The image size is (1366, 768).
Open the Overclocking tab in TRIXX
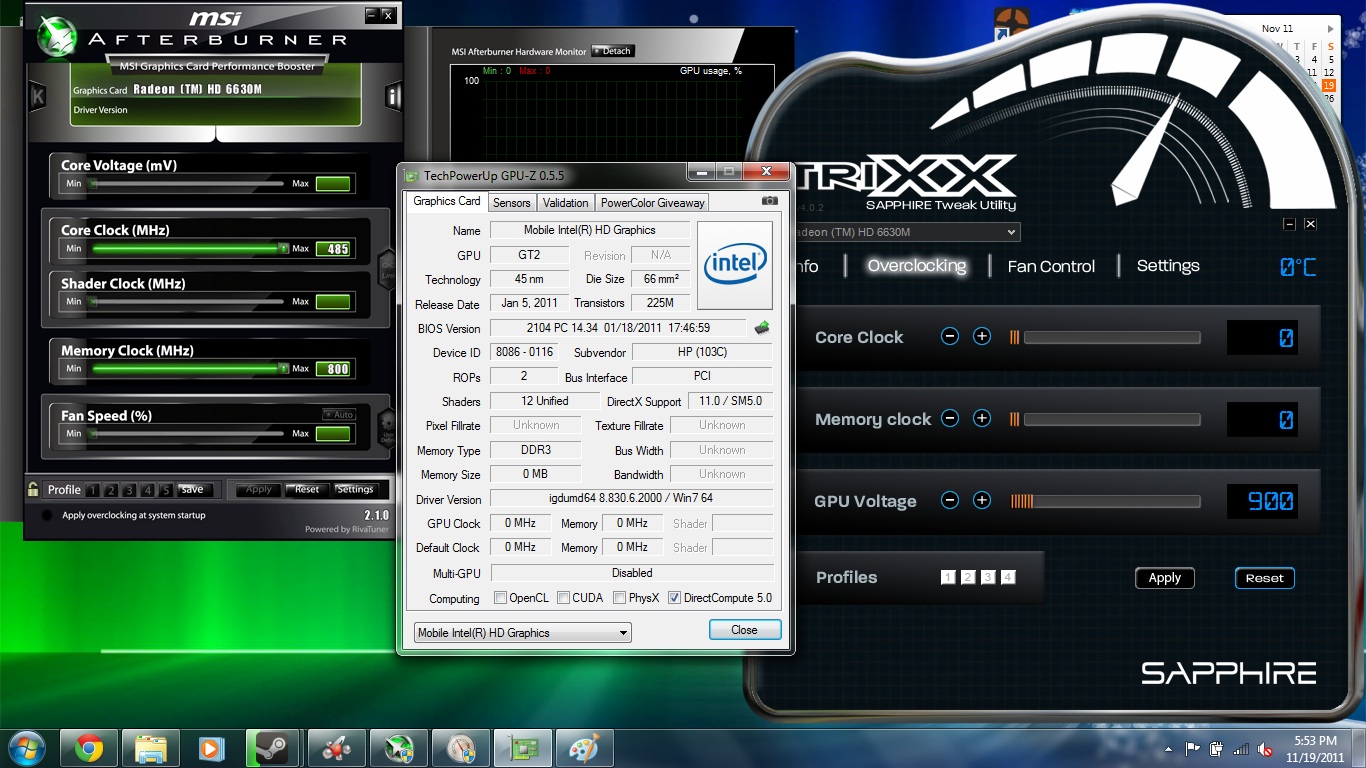coord(917,266)
